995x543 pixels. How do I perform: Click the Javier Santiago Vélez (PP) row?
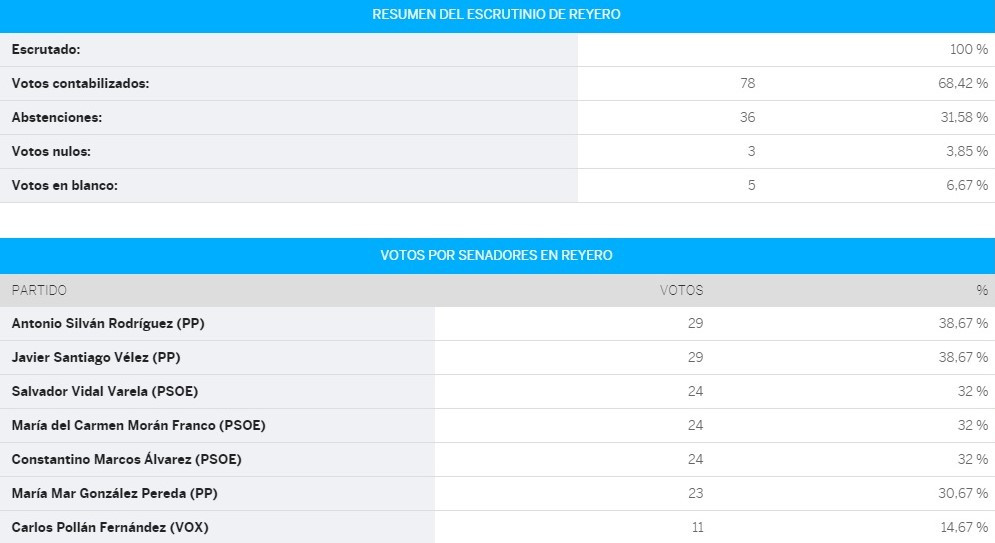point(498,357)
